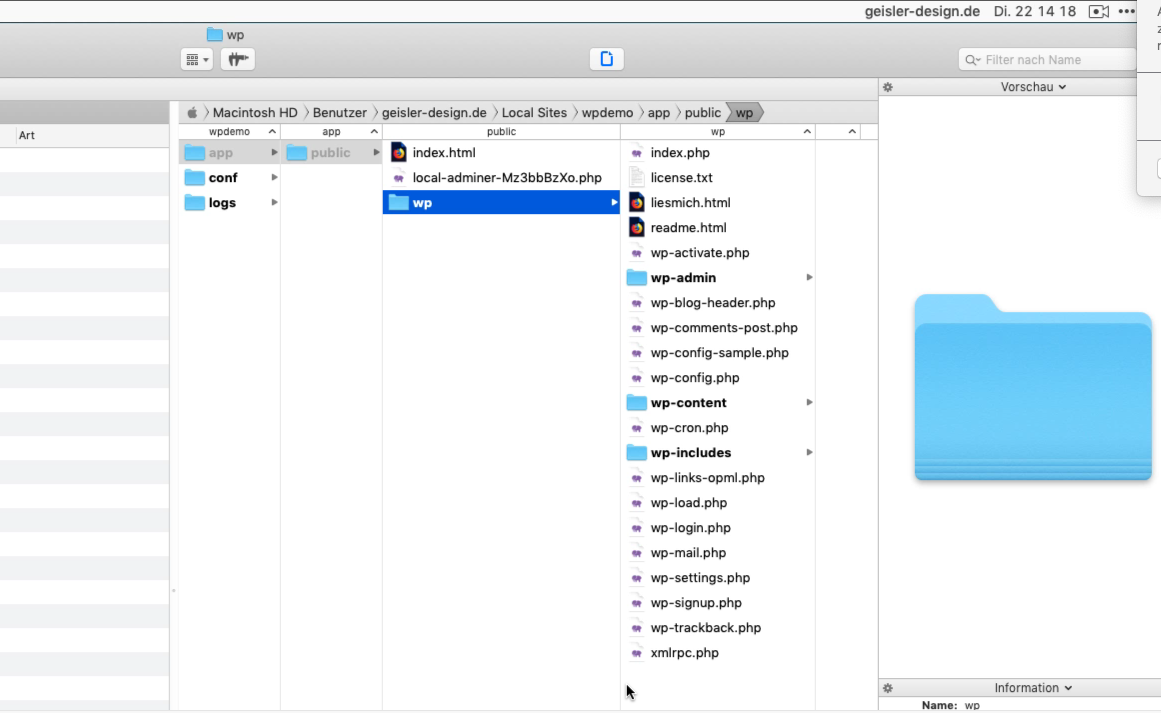Image resolution: width=1161 pixels, height=713 pixels.
Task: Sort the wpdemo column by its header
Action: click(230, 131)
